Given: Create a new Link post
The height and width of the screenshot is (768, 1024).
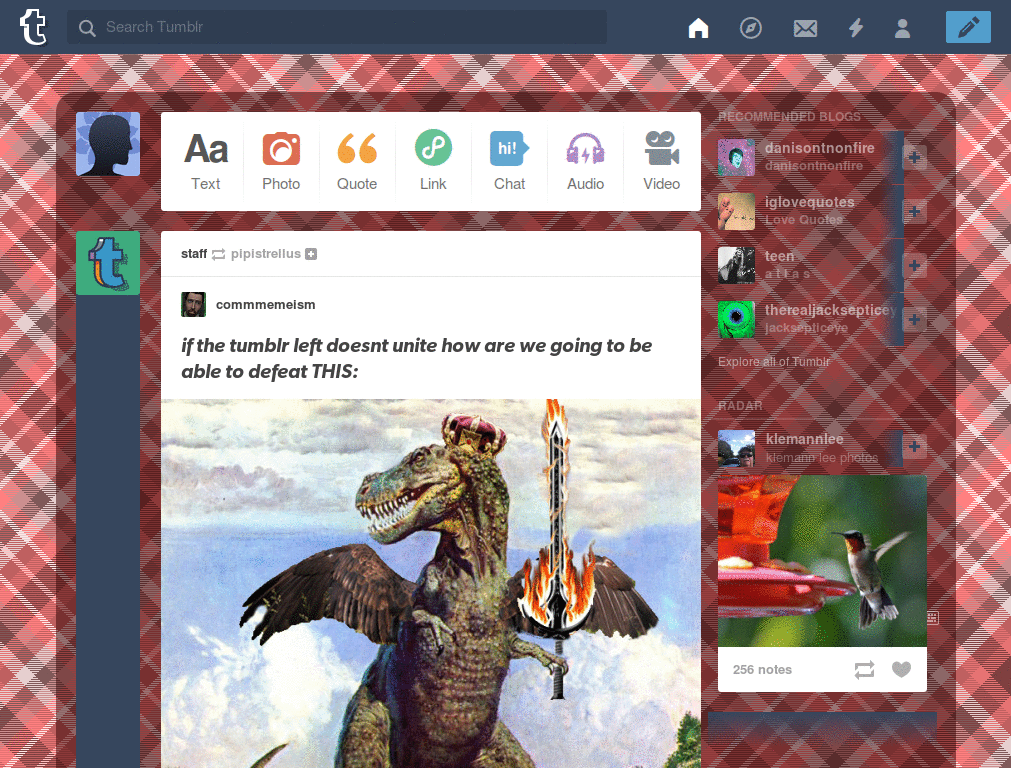Looking at the screenshot, I should [433, 161].
